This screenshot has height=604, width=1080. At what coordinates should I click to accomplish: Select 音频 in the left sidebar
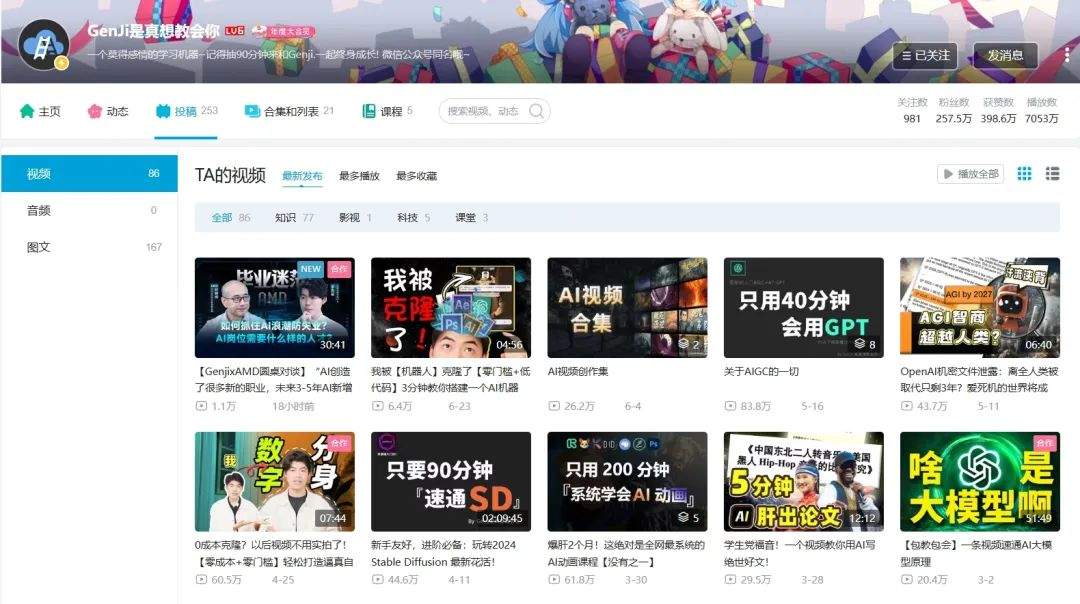coord(90,210)
